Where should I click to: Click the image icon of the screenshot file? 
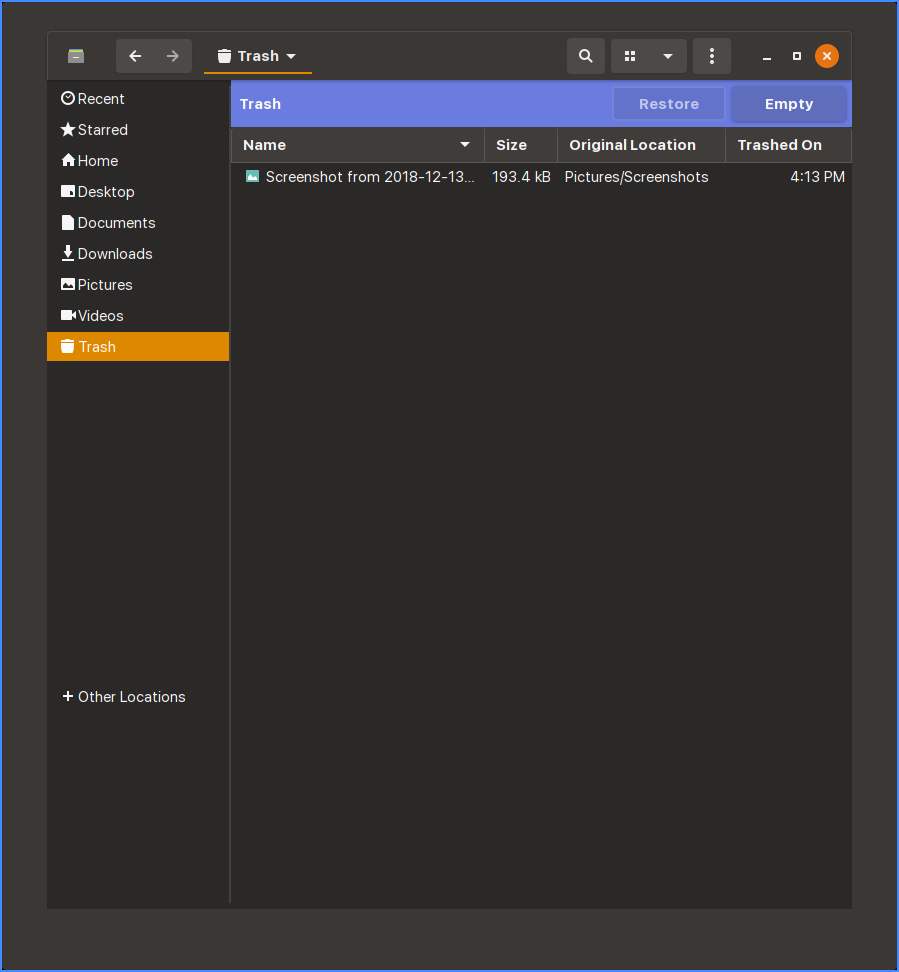[x=252, y=176]
